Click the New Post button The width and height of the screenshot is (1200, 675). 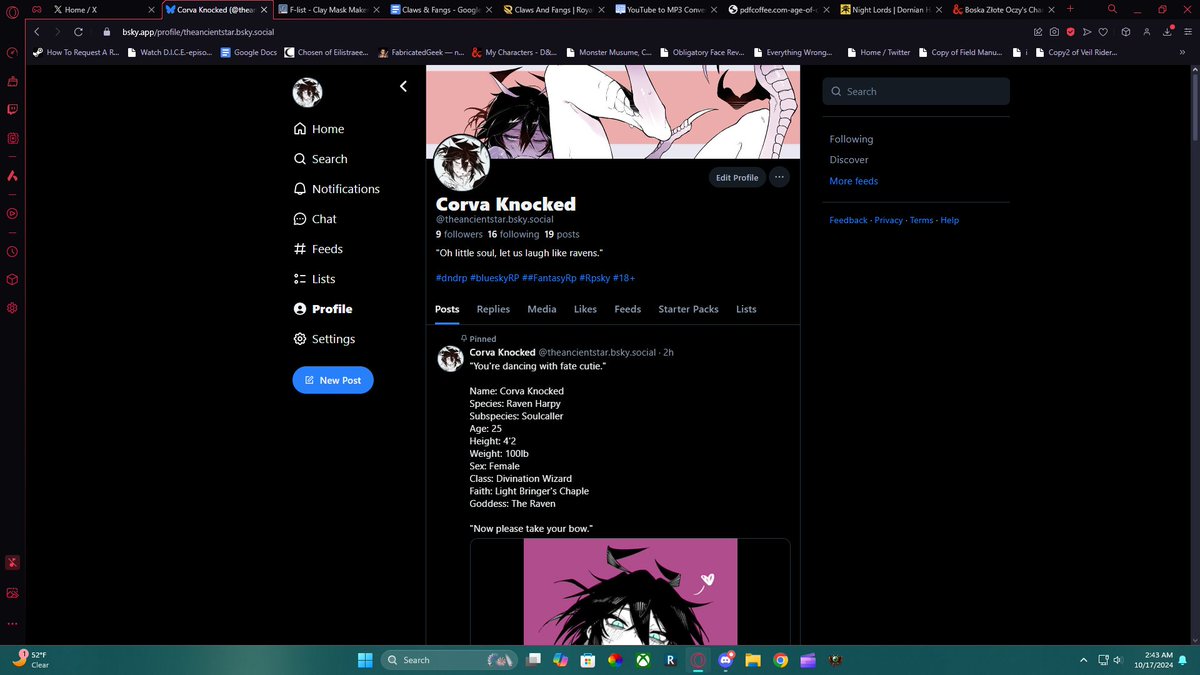pos(333,380)
